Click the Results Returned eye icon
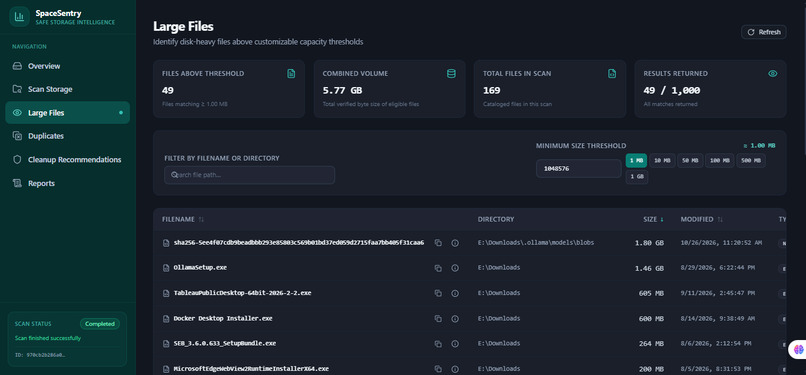Viewport: 806px width, 375px height. 773,74
